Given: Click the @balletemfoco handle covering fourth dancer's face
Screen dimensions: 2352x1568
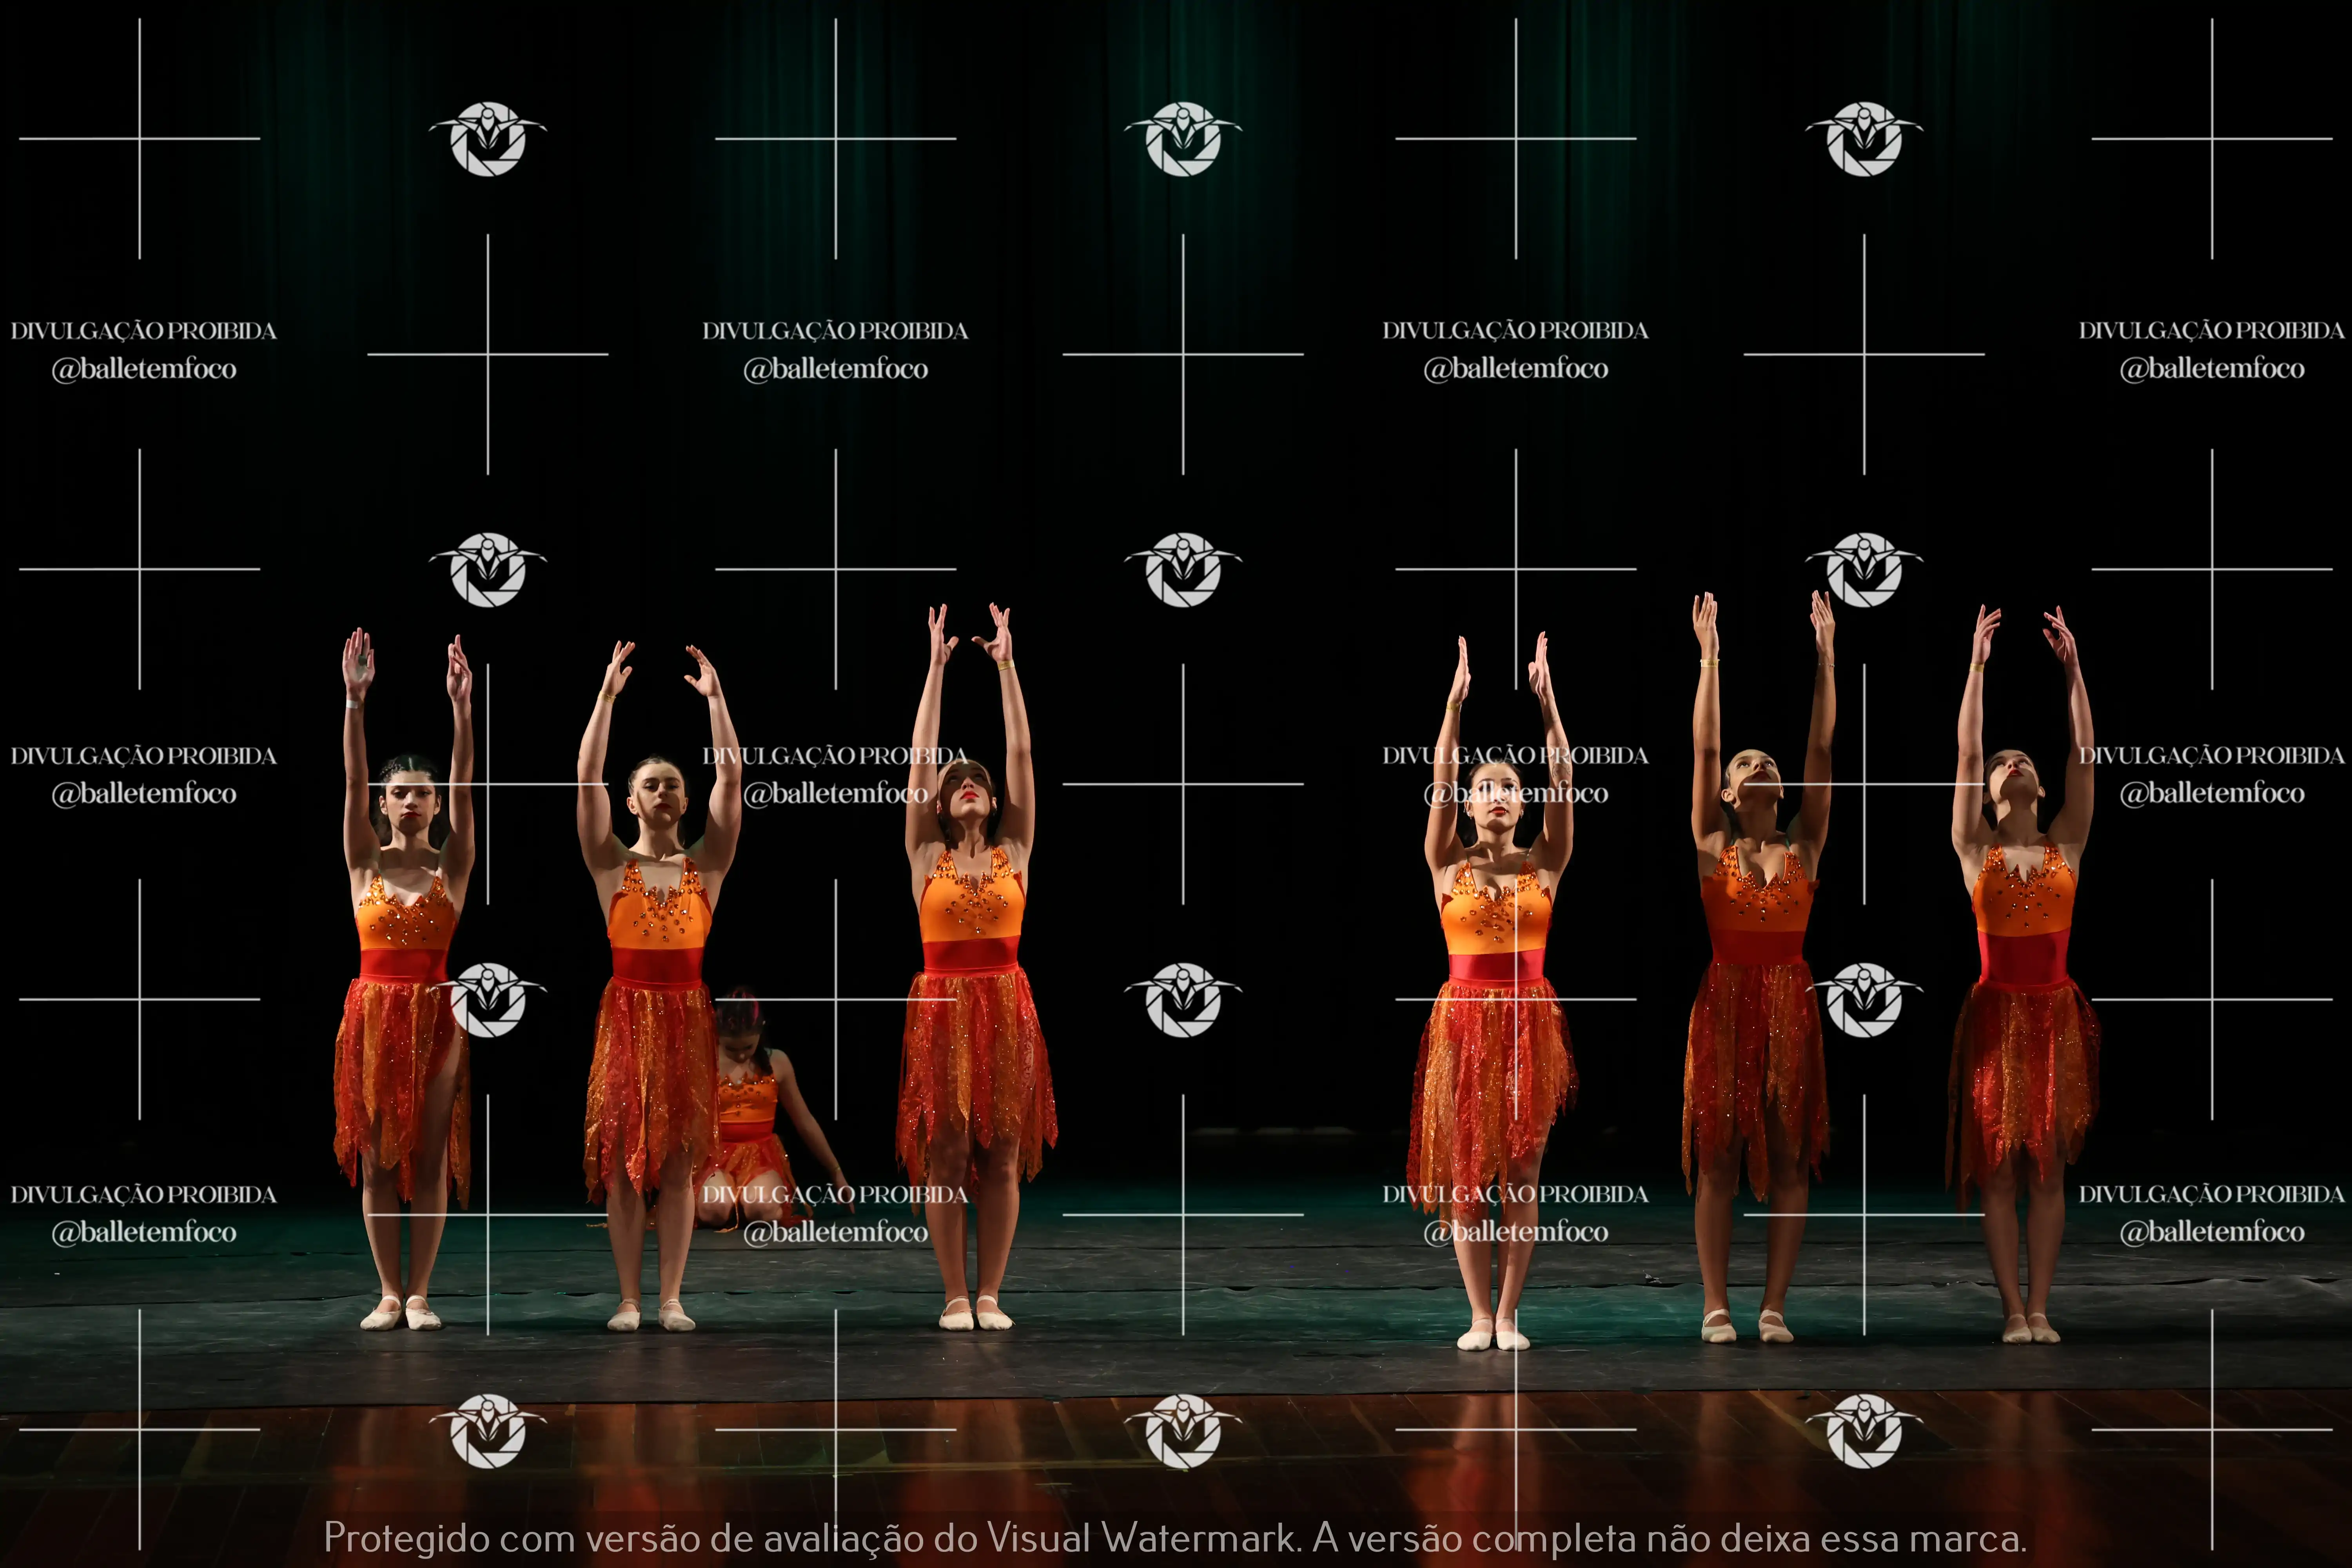Looking at the screenshot, I should [x=1515, y=794].
